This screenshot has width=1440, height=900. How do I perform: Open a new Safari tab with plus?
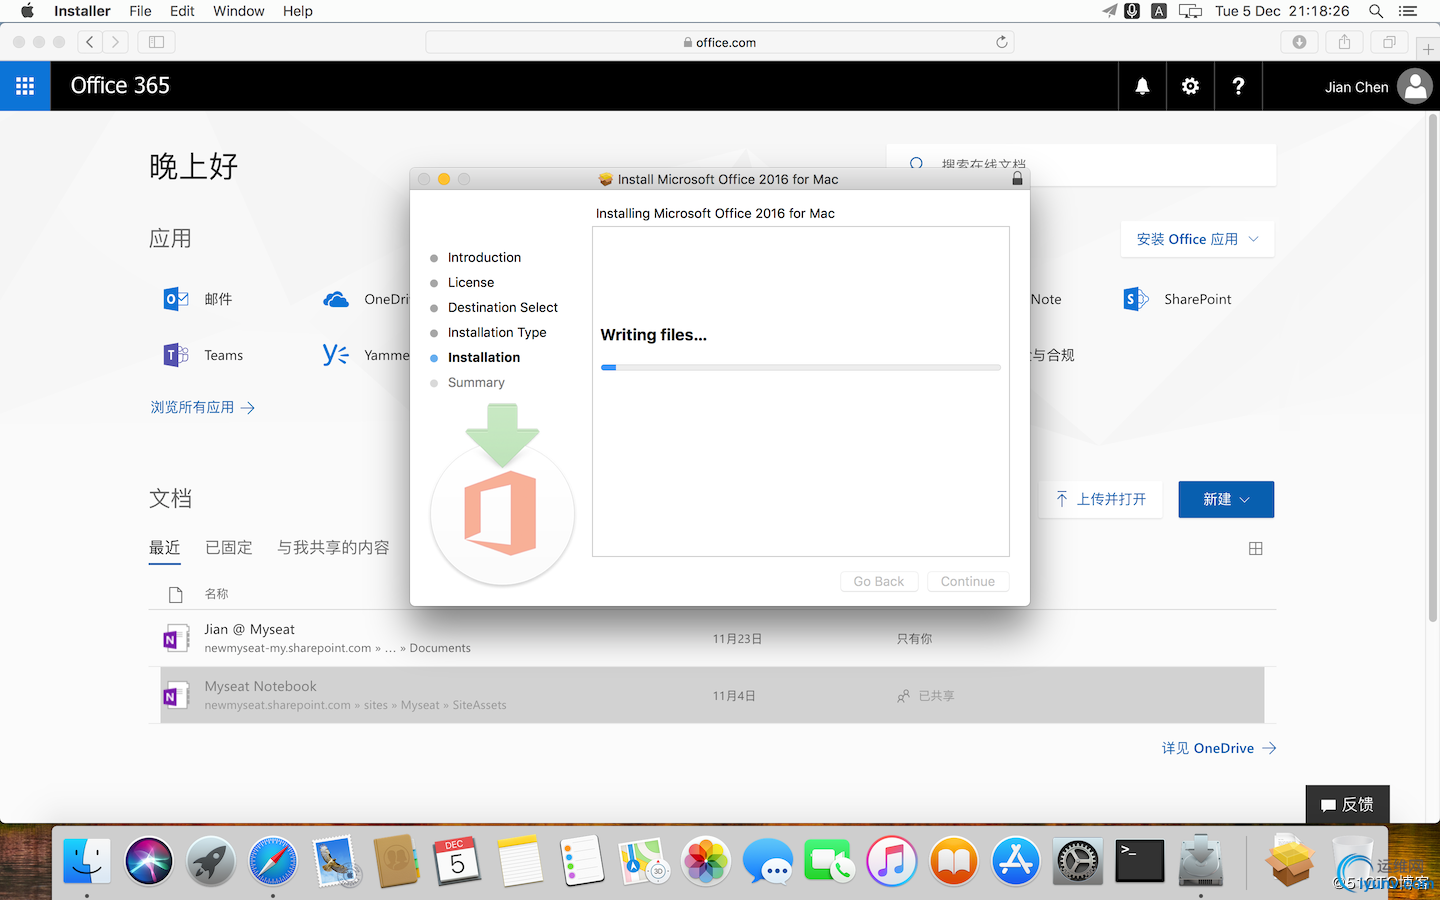[x=1428, y=49]
